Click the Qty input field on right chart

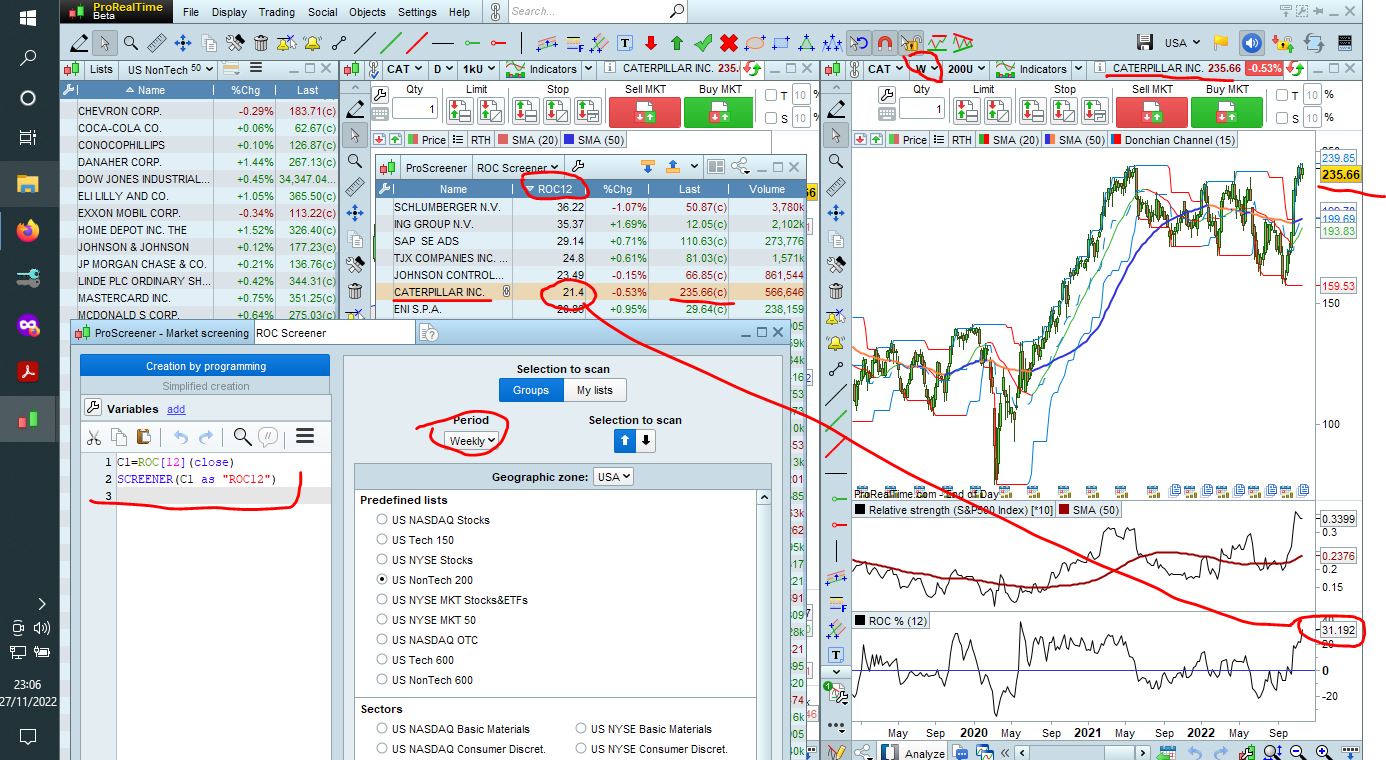click(921, 109)
